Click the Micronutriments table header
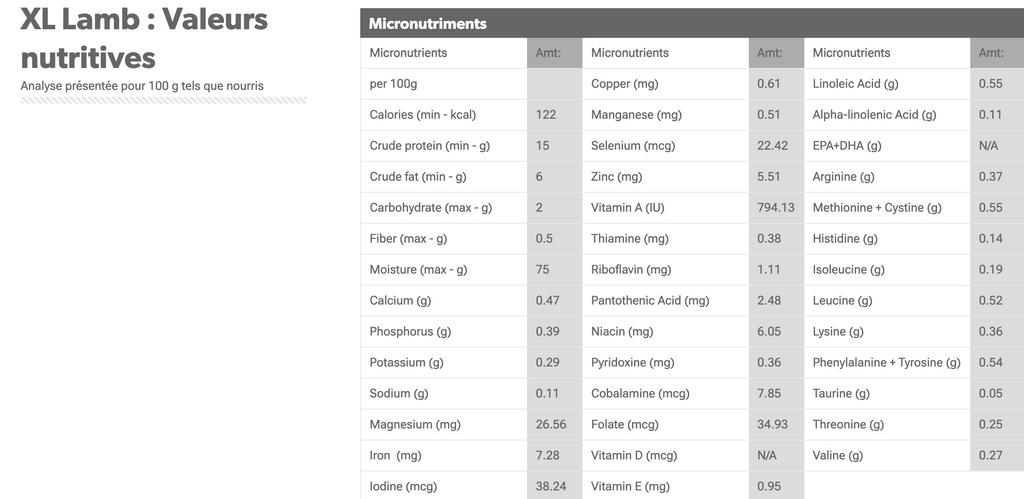1024x499 pixels. tap(692, 24)
